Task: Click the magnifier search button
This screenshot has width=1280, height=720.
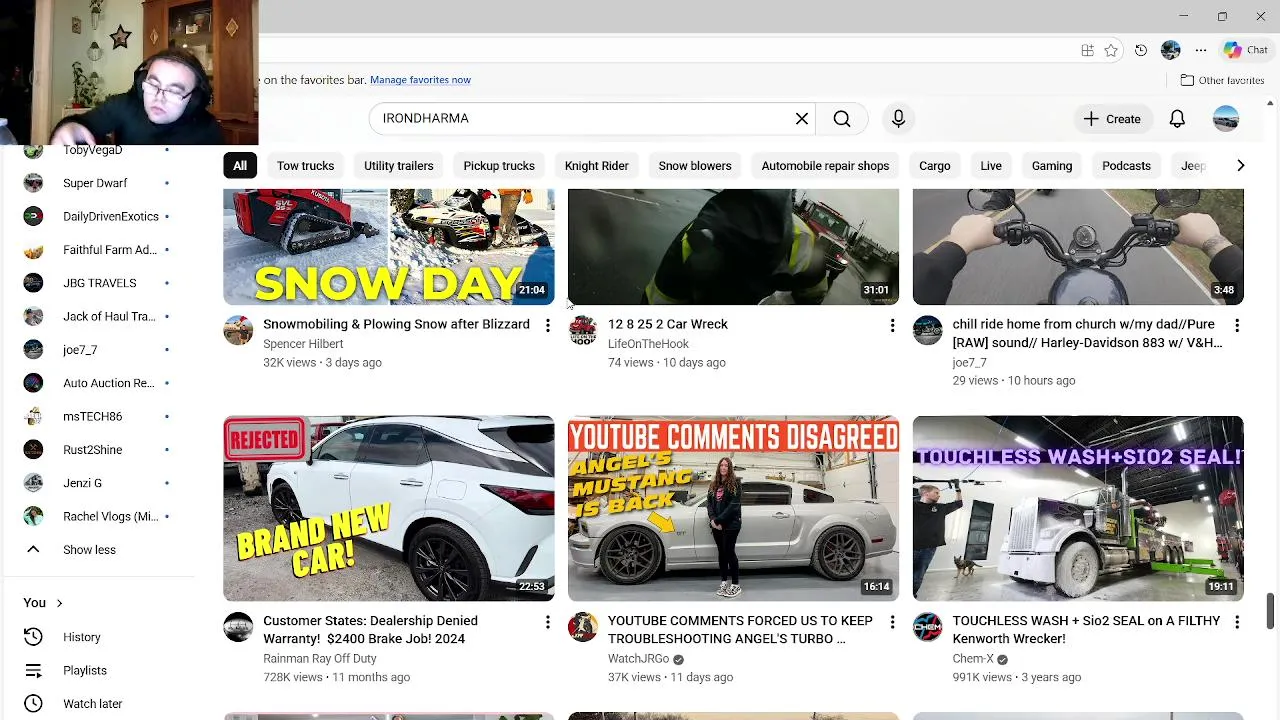Action: pyautogui.click(x=842, y=119)
